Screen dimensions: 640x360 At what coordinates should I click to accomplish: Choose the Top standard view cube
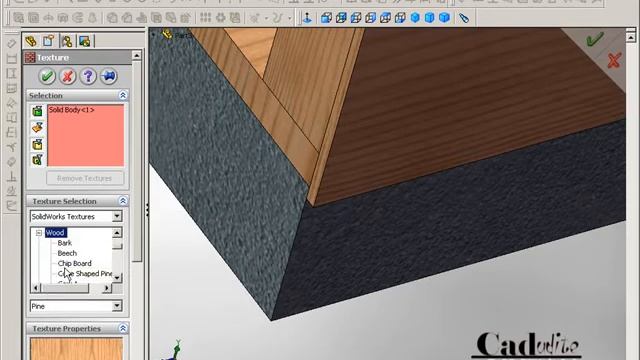tap(385, 18)
